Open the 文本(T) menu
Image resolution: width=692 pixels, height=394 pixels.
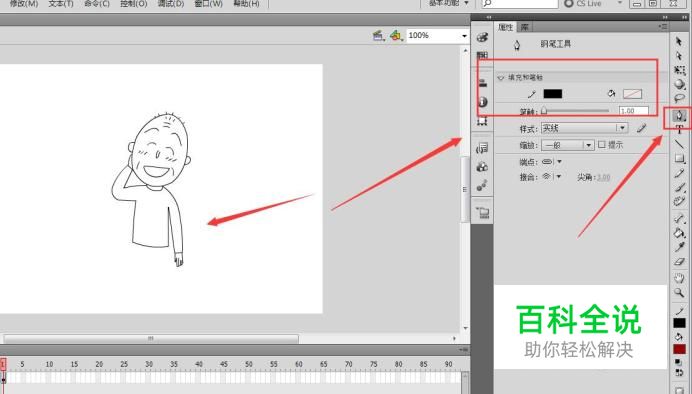point(61,4)
